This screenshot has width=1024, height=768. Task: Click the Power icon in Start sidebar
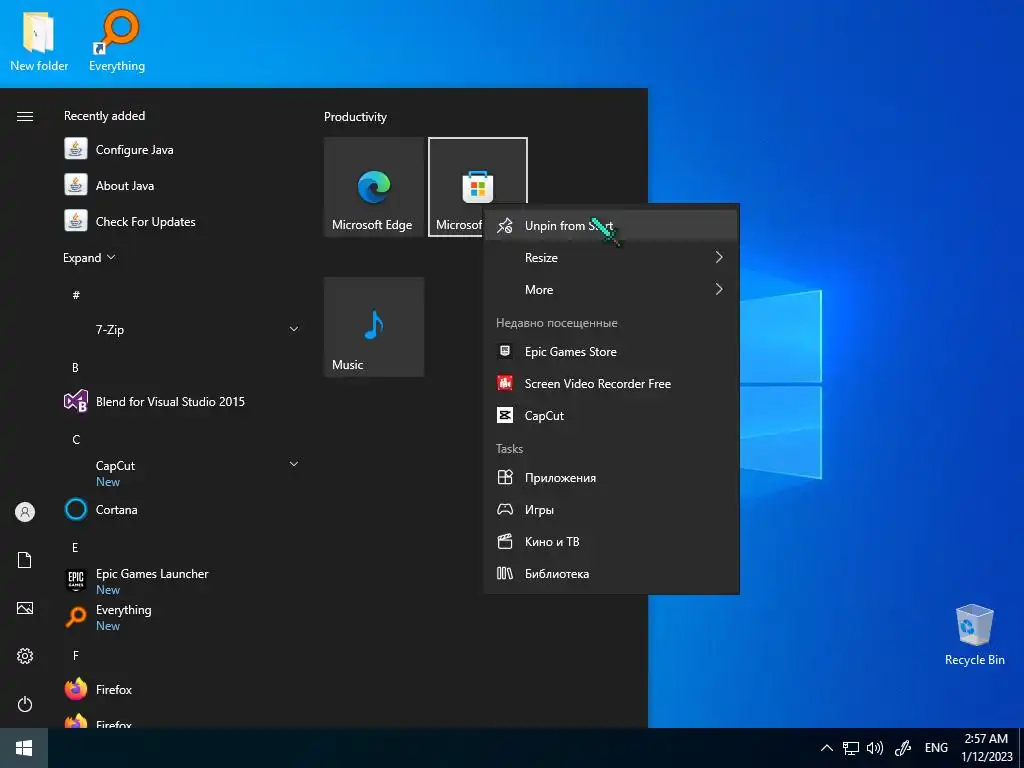click(x=25, y=704)
